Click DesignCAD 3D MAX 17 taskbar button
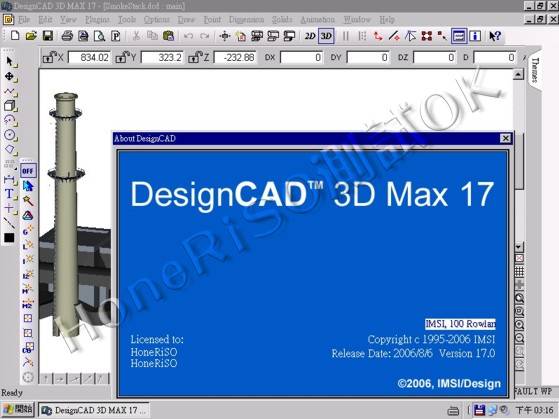 94,410
